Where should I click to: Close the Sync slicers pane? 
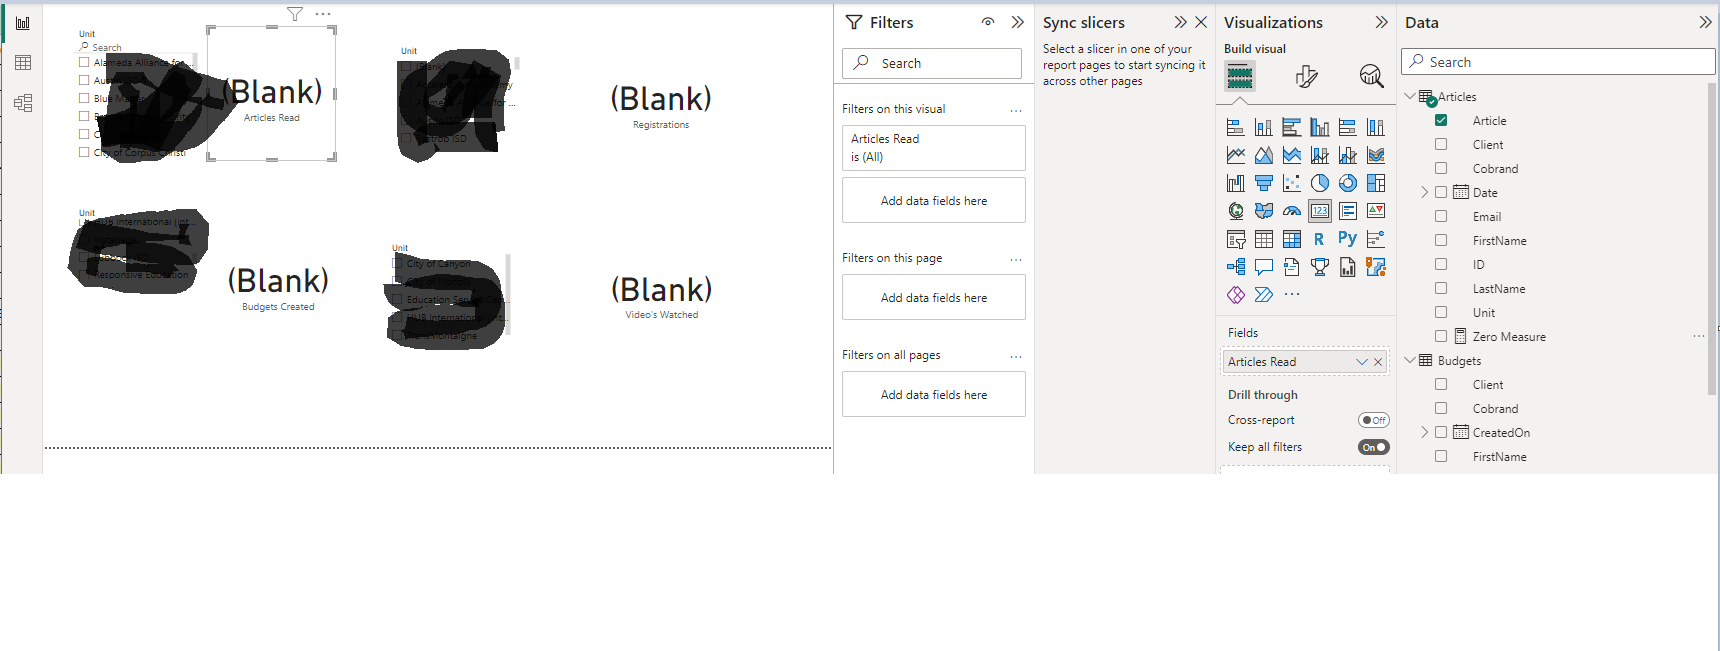pos(1201,22)
